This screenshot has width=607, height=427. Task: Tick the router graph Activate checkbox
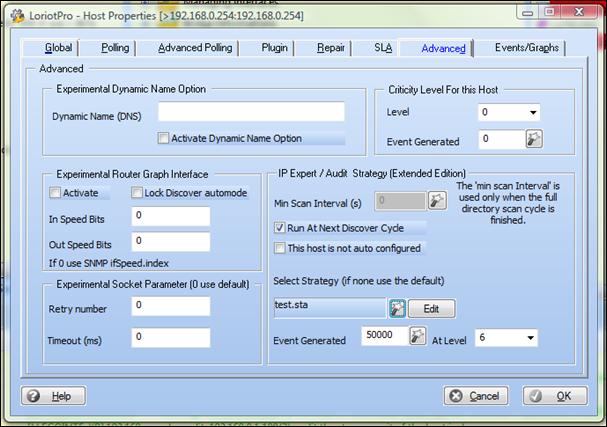[55, 192]
